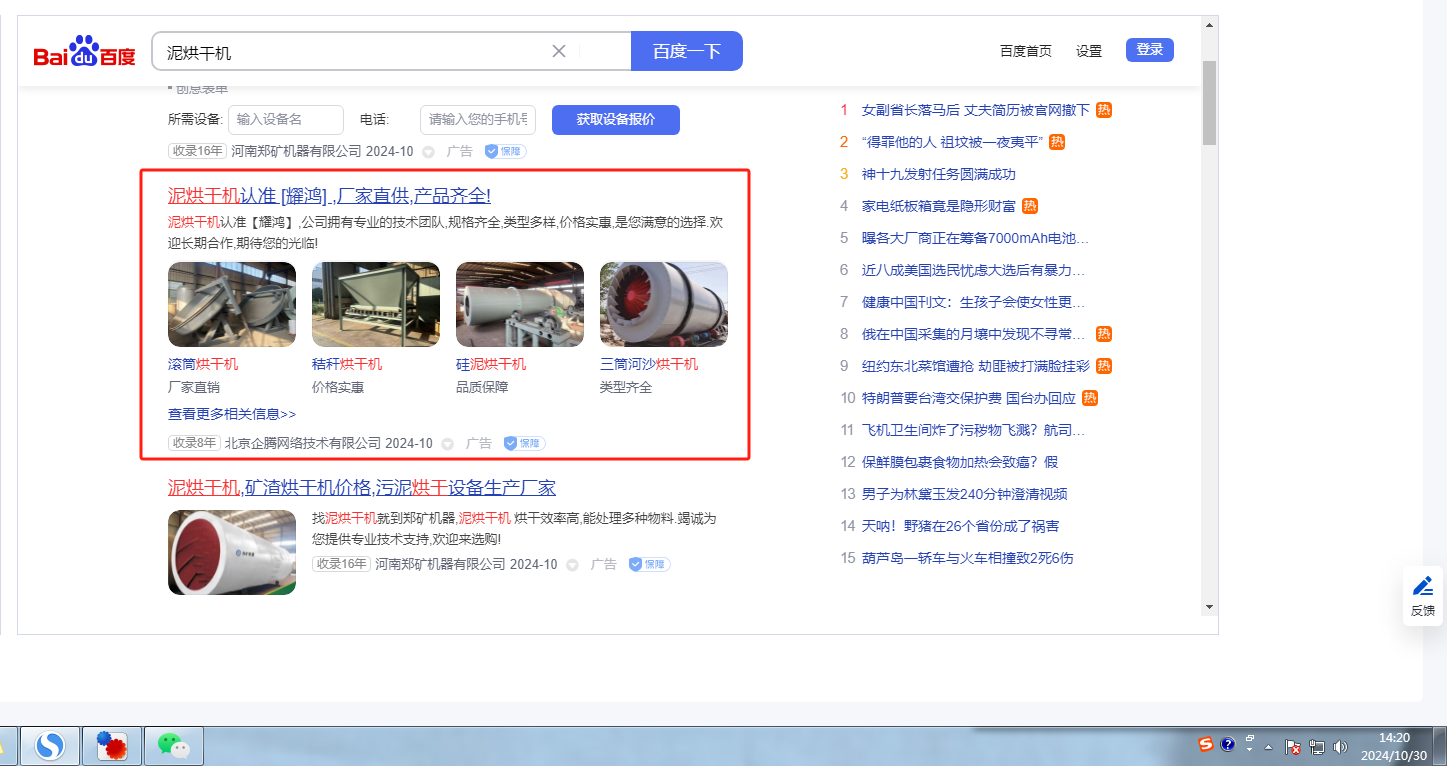Expand dropdown arrow beside 河南郑矿机器有限公司 2024-10 top listing
The image size is (1447, 766).
tap(428, 152)
